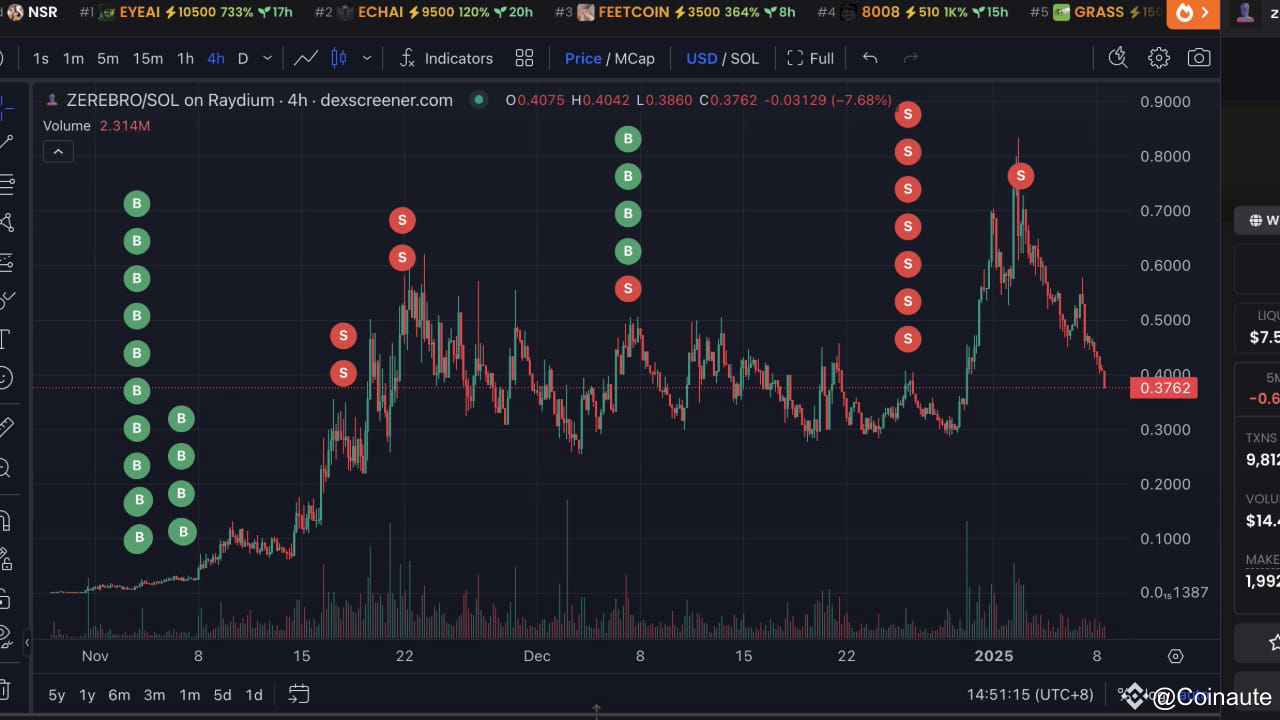Switch chart denomination to USD
Image resolution: width=1280 pixels, height=720 pixels.
pyautogui.click(x=701, y=58)
